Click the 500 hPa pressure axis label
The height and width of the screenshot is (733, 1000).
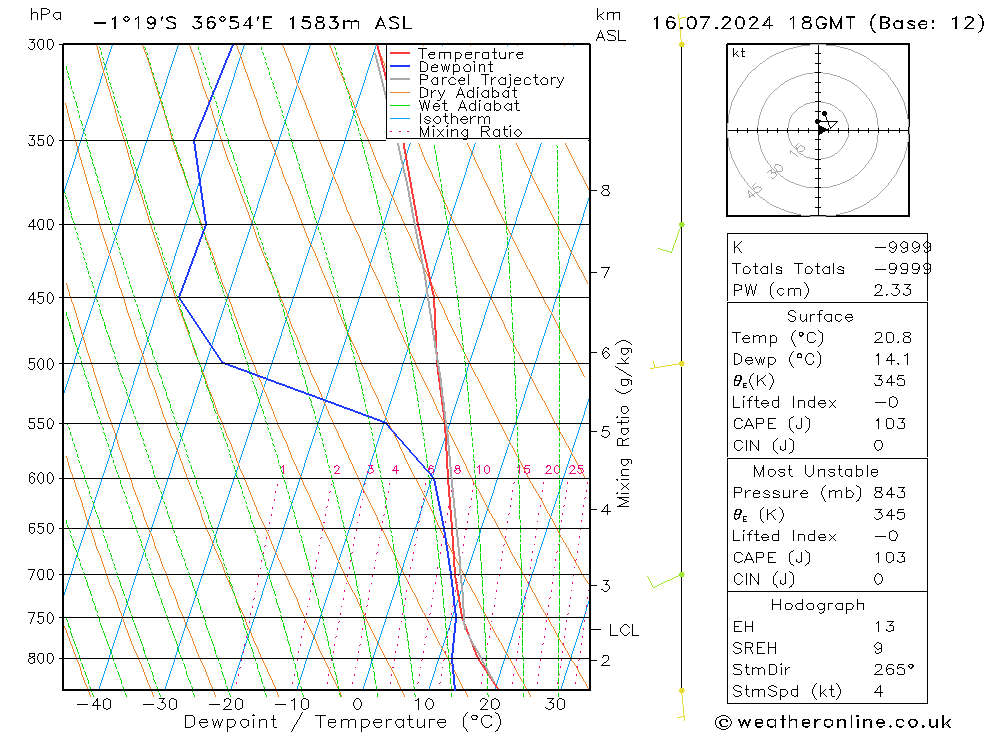pyautogui.click(x=41, y=364)
